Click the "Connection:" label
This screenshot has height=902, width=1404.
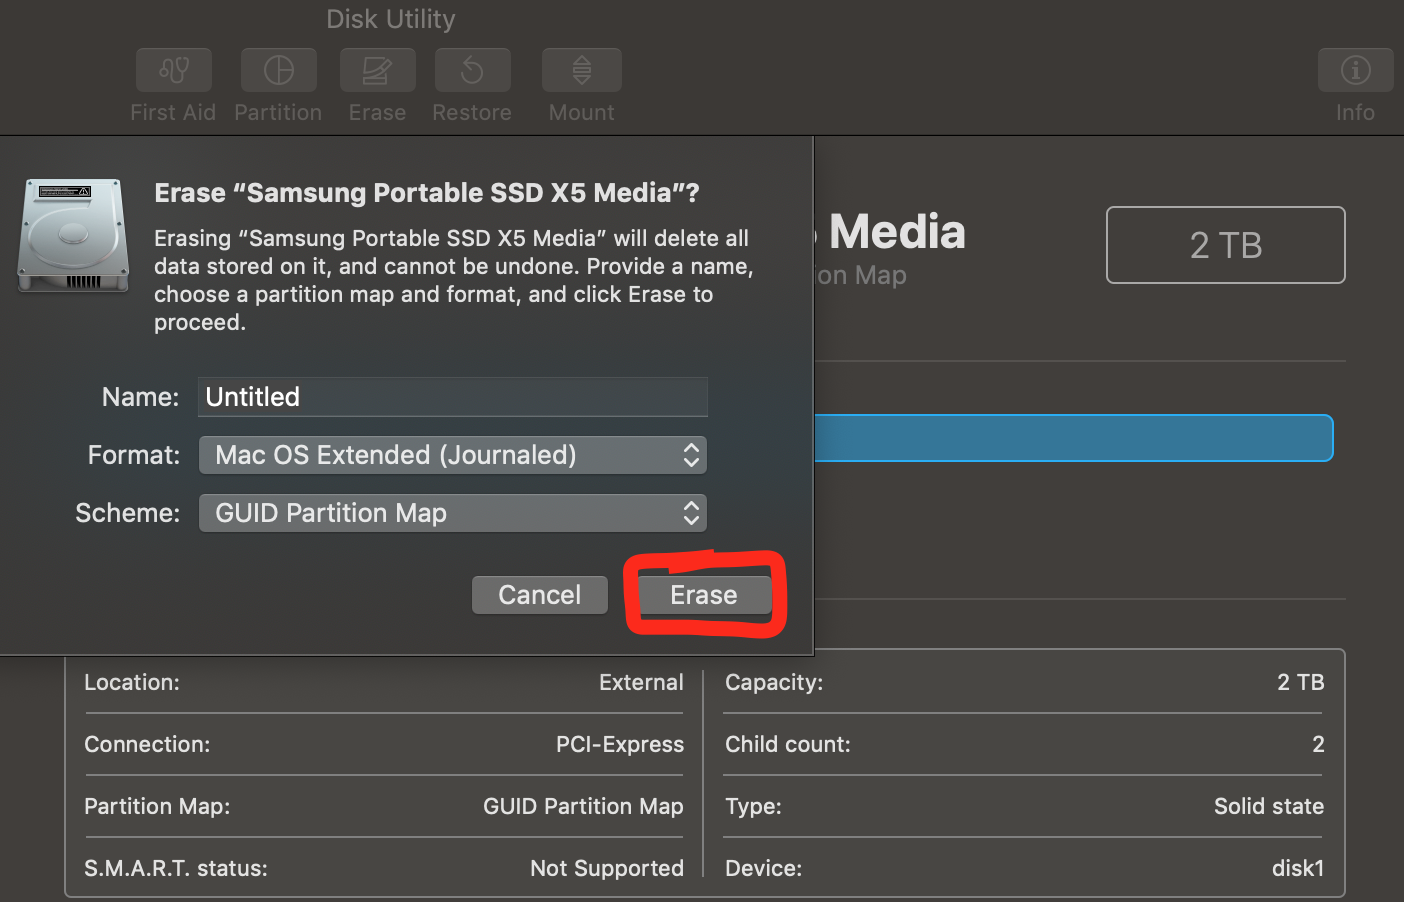[x=147, y=744]
